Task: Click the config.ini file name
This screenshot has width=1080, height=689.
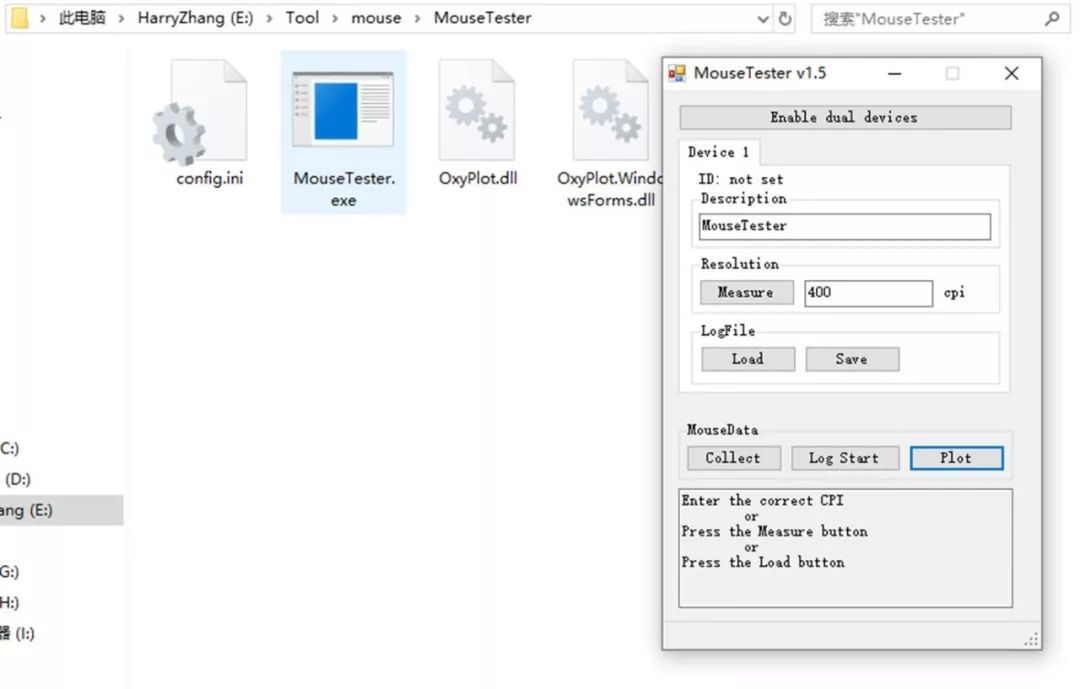Action: (x=209, y=178)
